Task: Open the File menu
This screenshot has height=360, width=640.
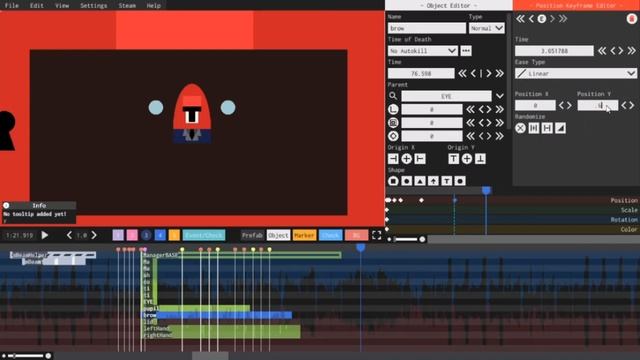Action: (x=11, y=5)
